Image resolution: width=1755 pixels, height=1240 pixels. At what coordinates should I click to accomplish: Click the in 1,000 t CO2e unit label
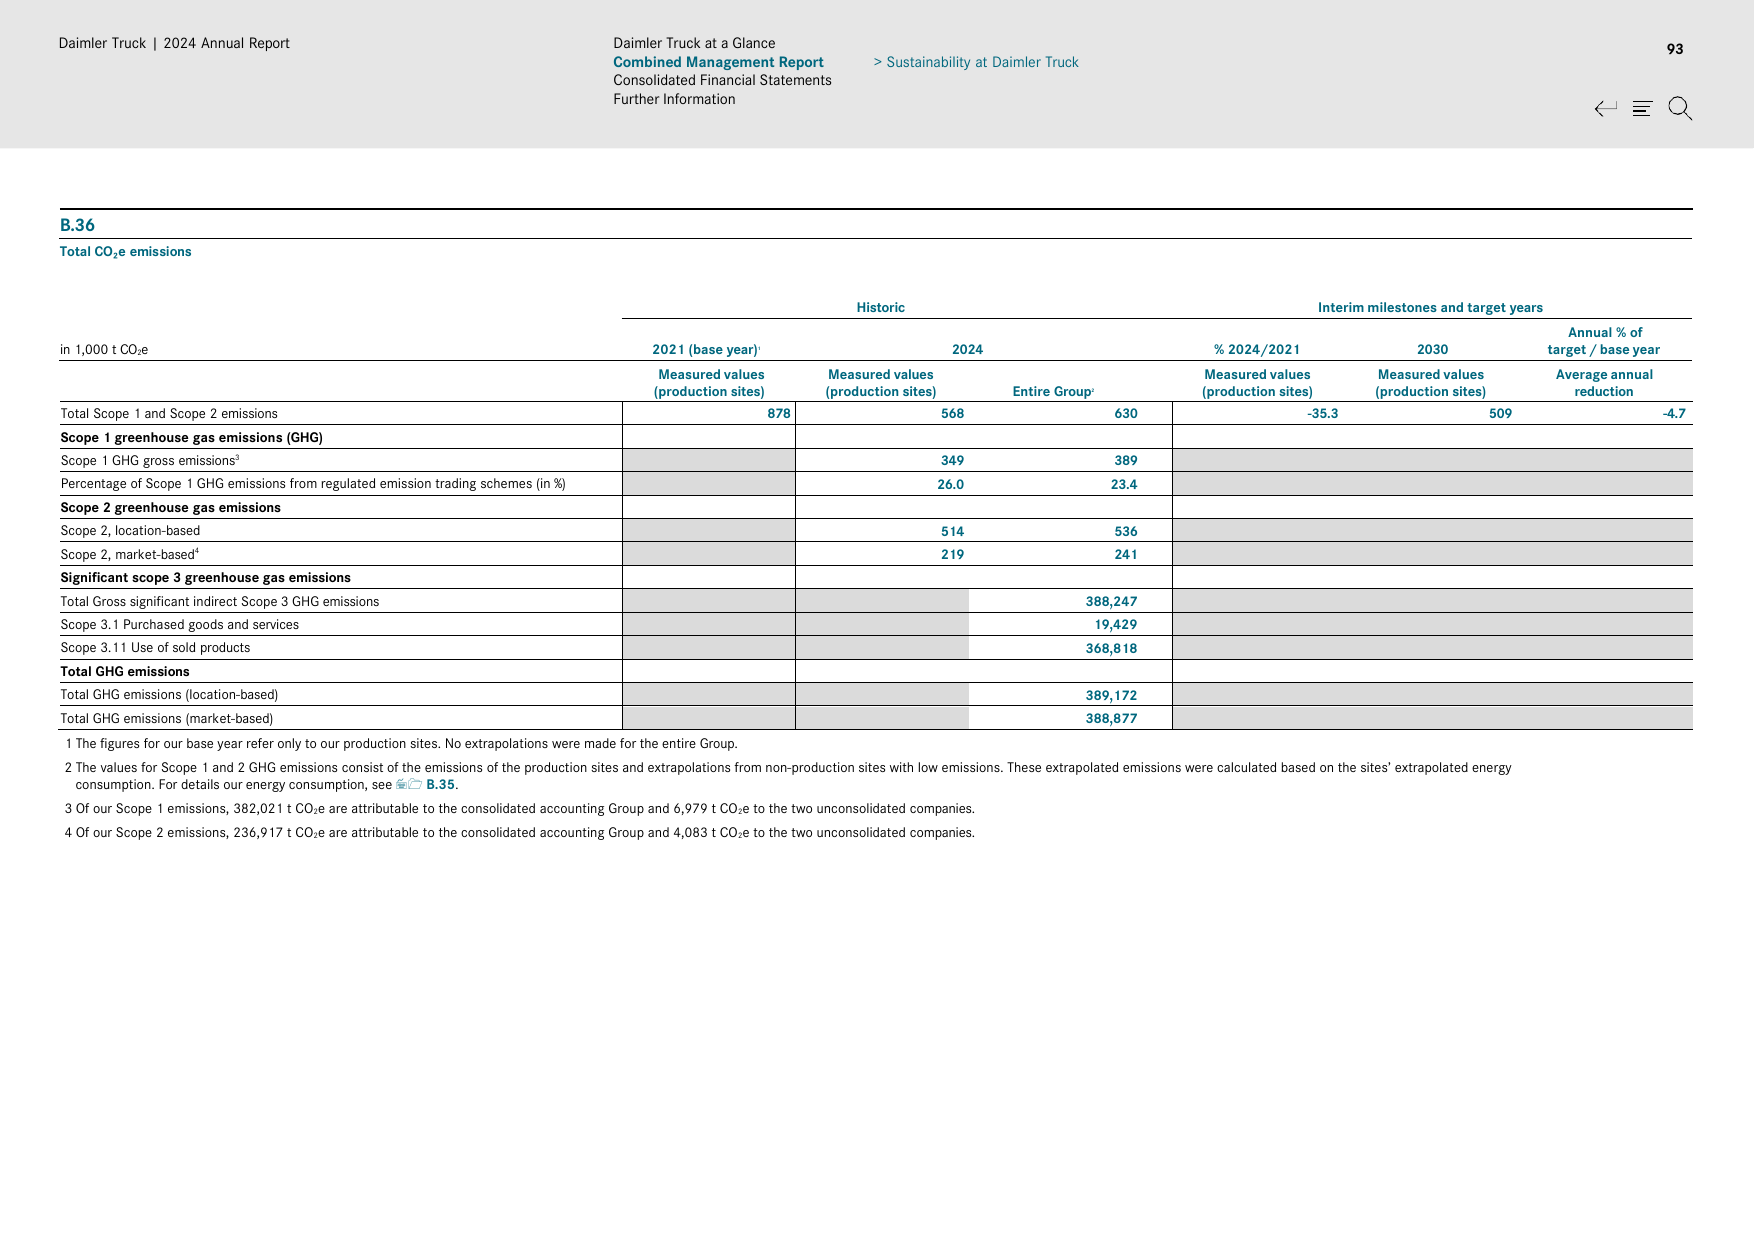(104, 350)
